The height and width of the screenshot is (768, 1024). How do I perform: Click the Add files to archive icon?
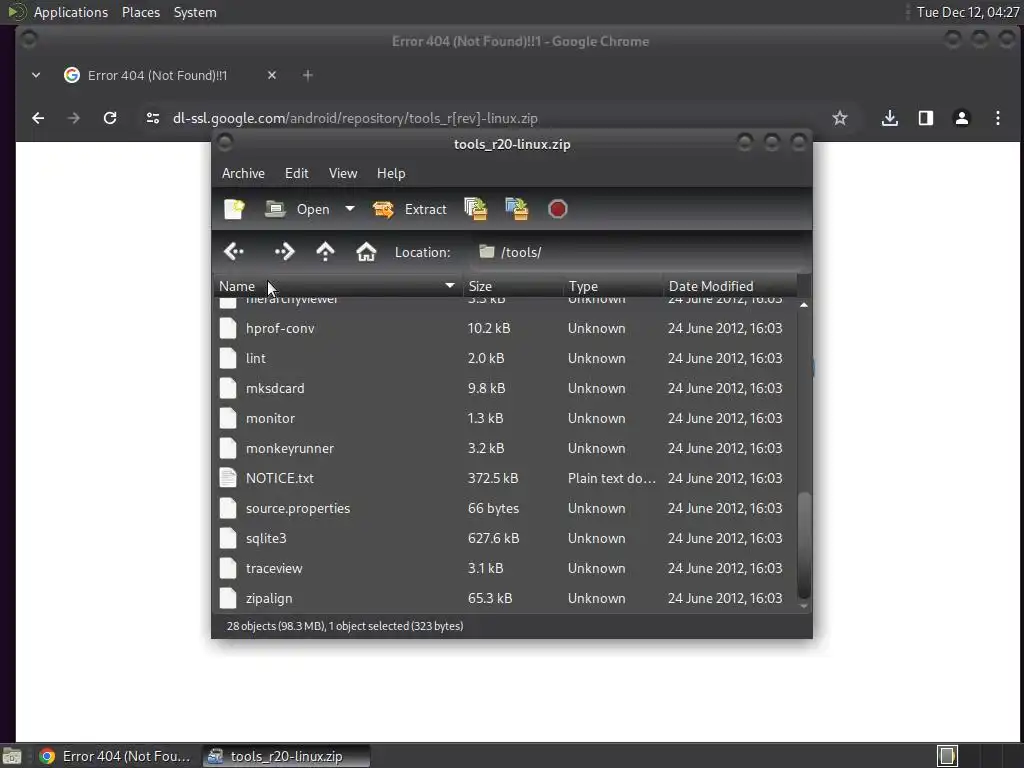click(475, 209)
